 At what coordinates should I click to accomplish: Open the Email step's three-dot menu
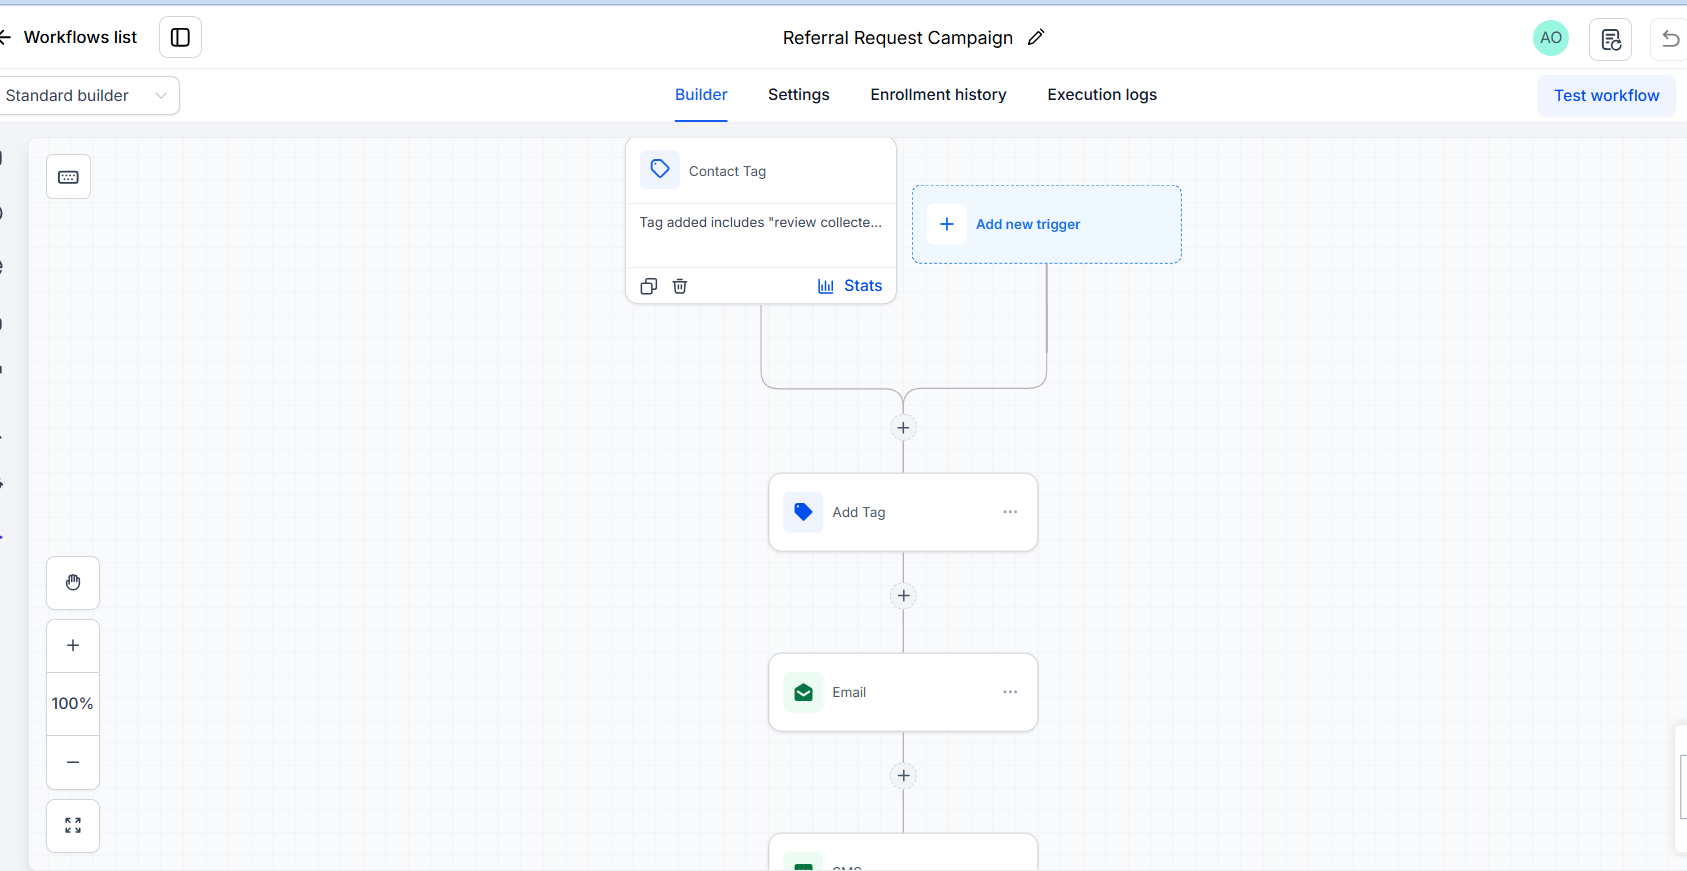[x=1010, y=692]
